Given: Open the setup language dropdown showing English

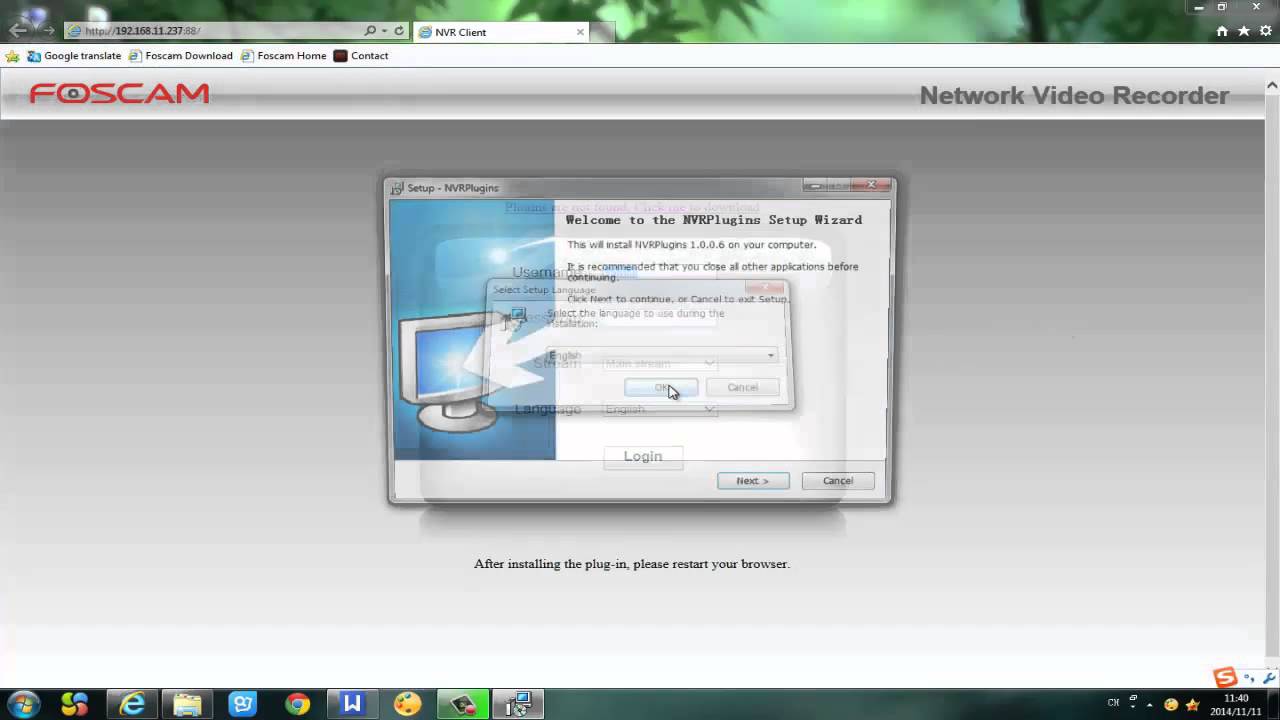Looking at the screenshot, I should 661,355.
